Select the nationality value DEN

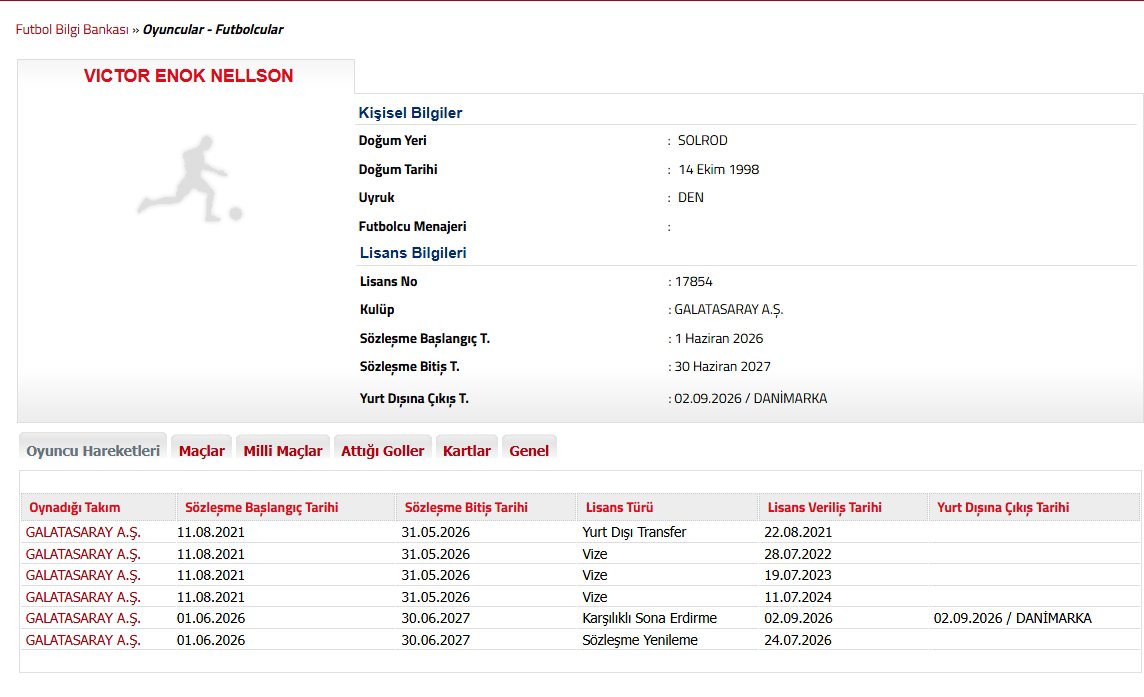point(691,198)
